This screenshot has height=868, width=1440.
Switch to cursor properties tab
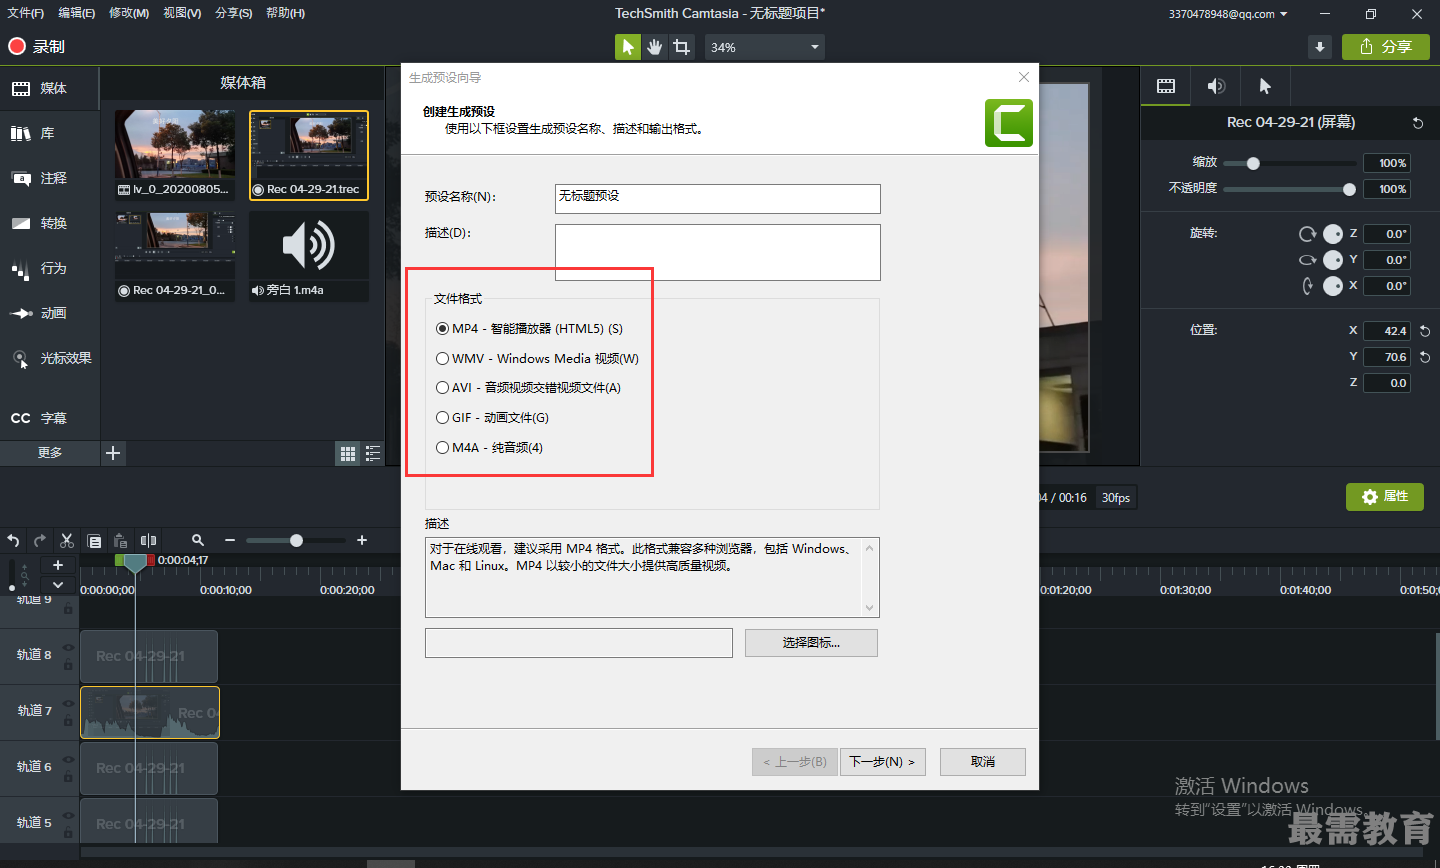click(x=1265, y=86)
